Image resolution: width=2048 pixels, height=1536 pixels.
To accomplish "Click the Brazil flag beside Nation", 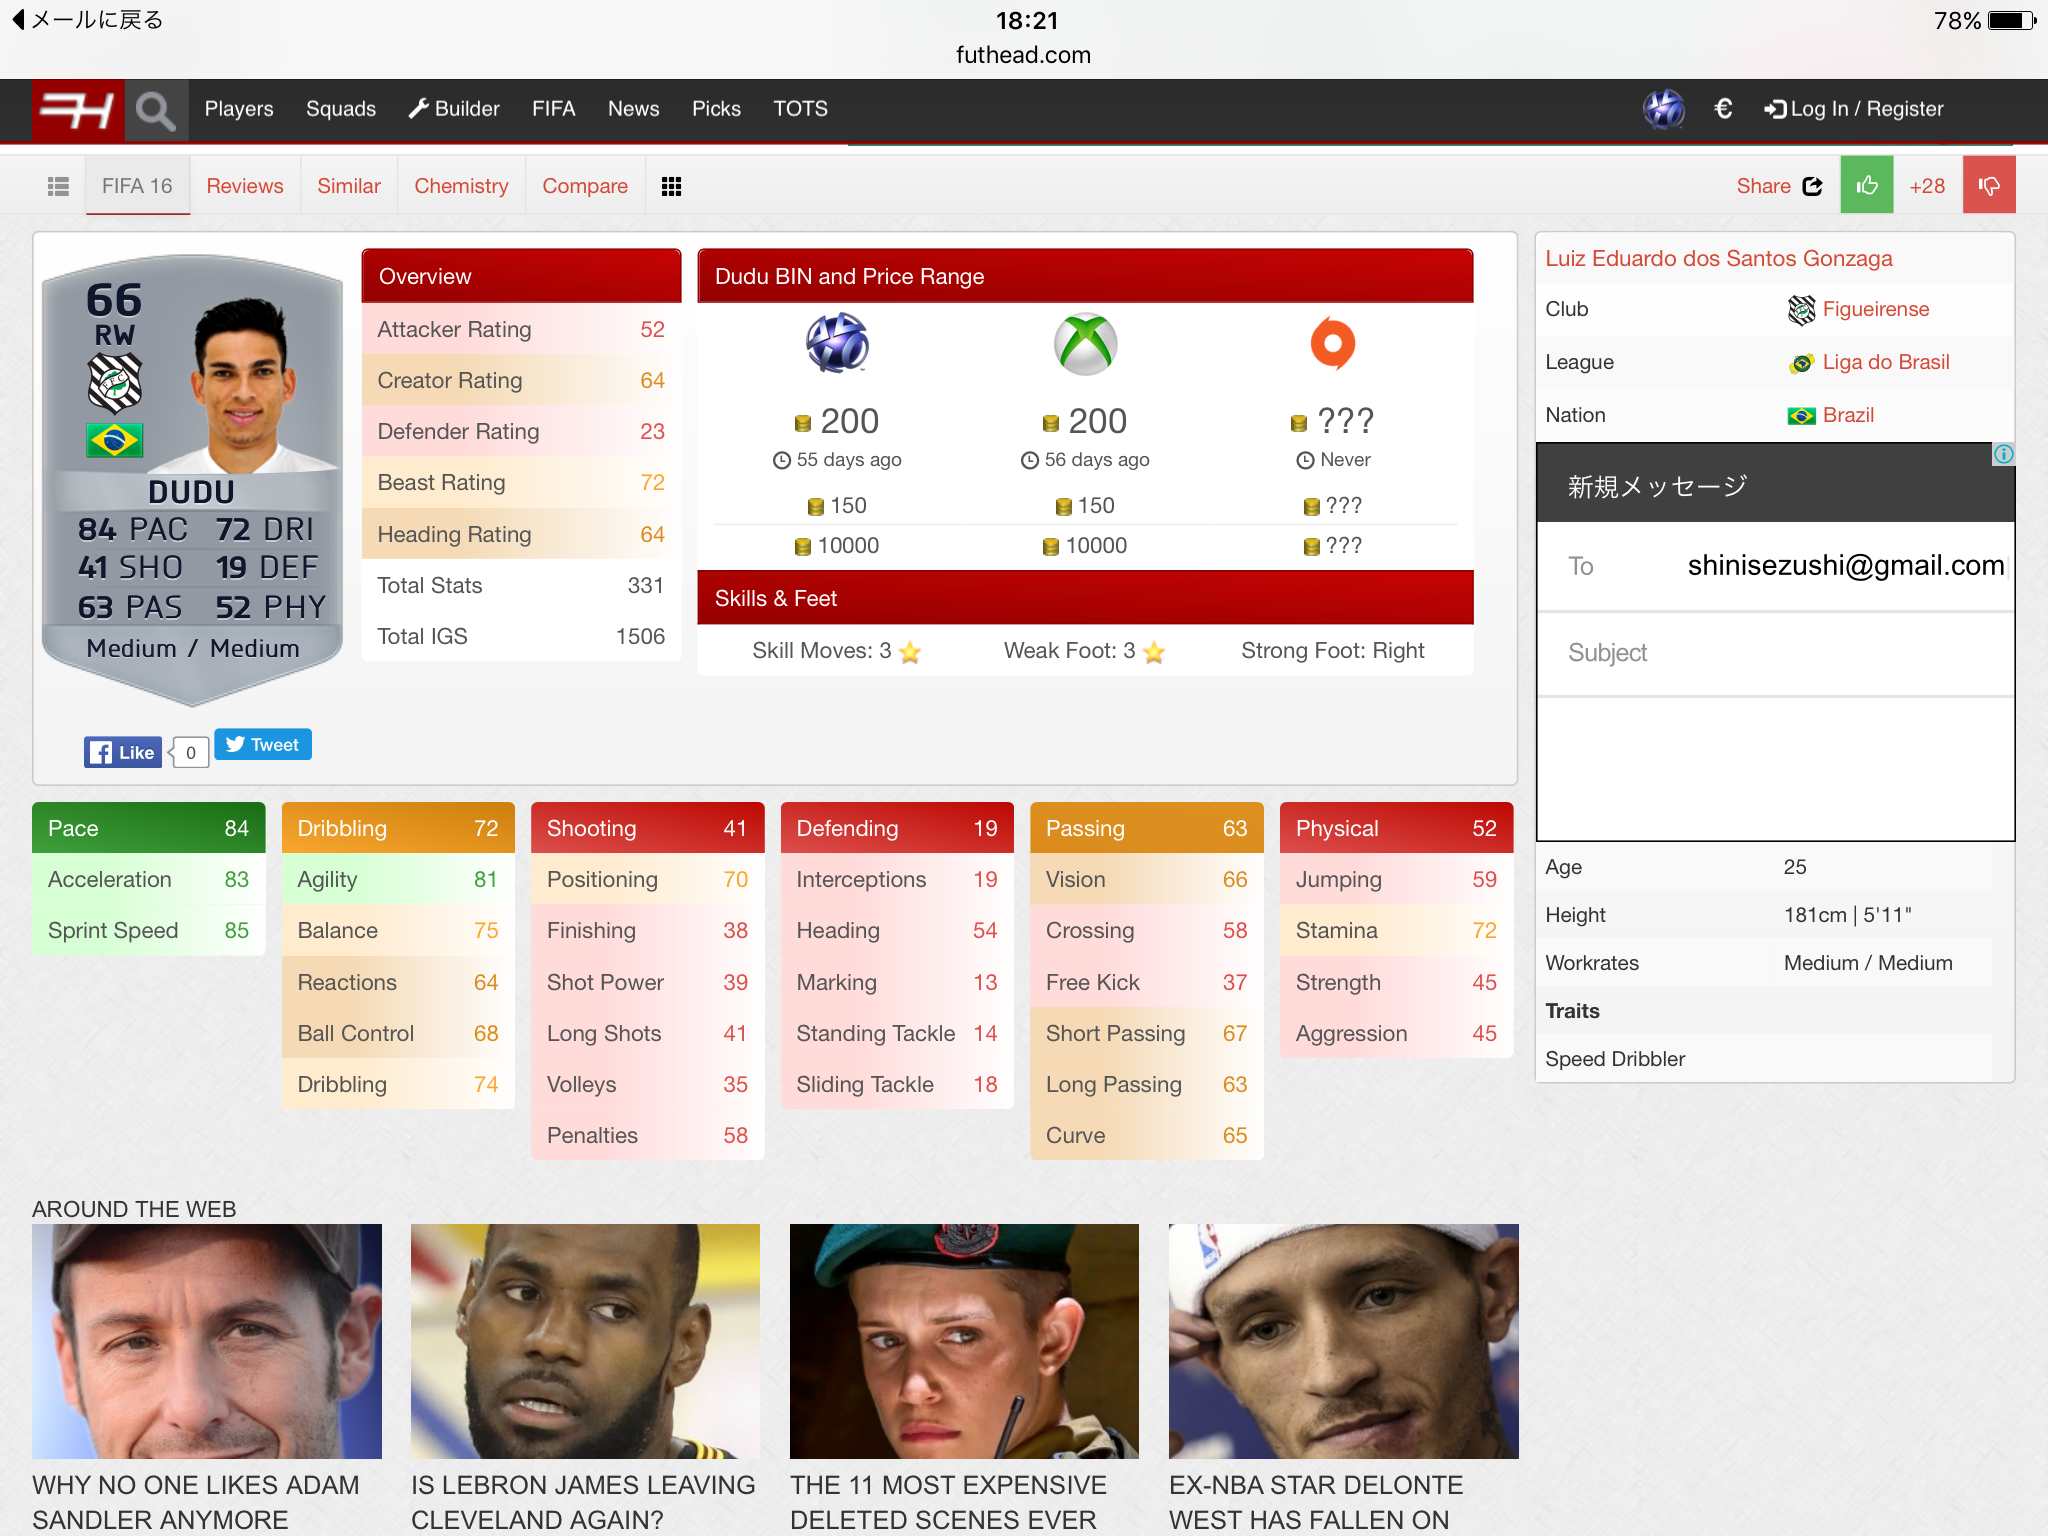I will (1801, 416).
